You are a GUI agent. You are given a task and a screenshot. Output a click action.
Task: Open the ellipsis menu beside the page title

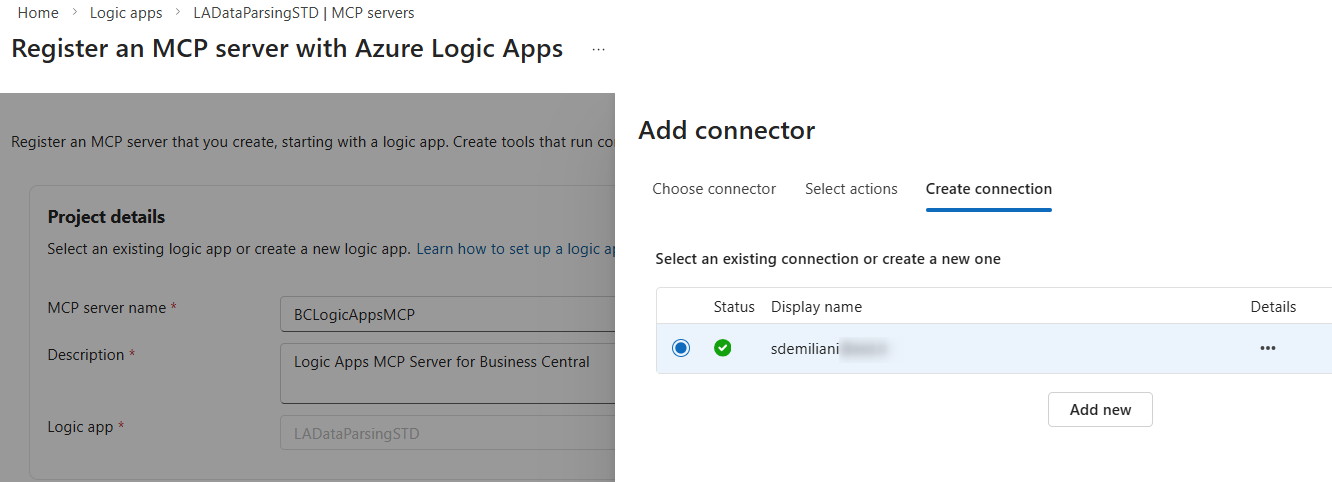click(598, 49)
